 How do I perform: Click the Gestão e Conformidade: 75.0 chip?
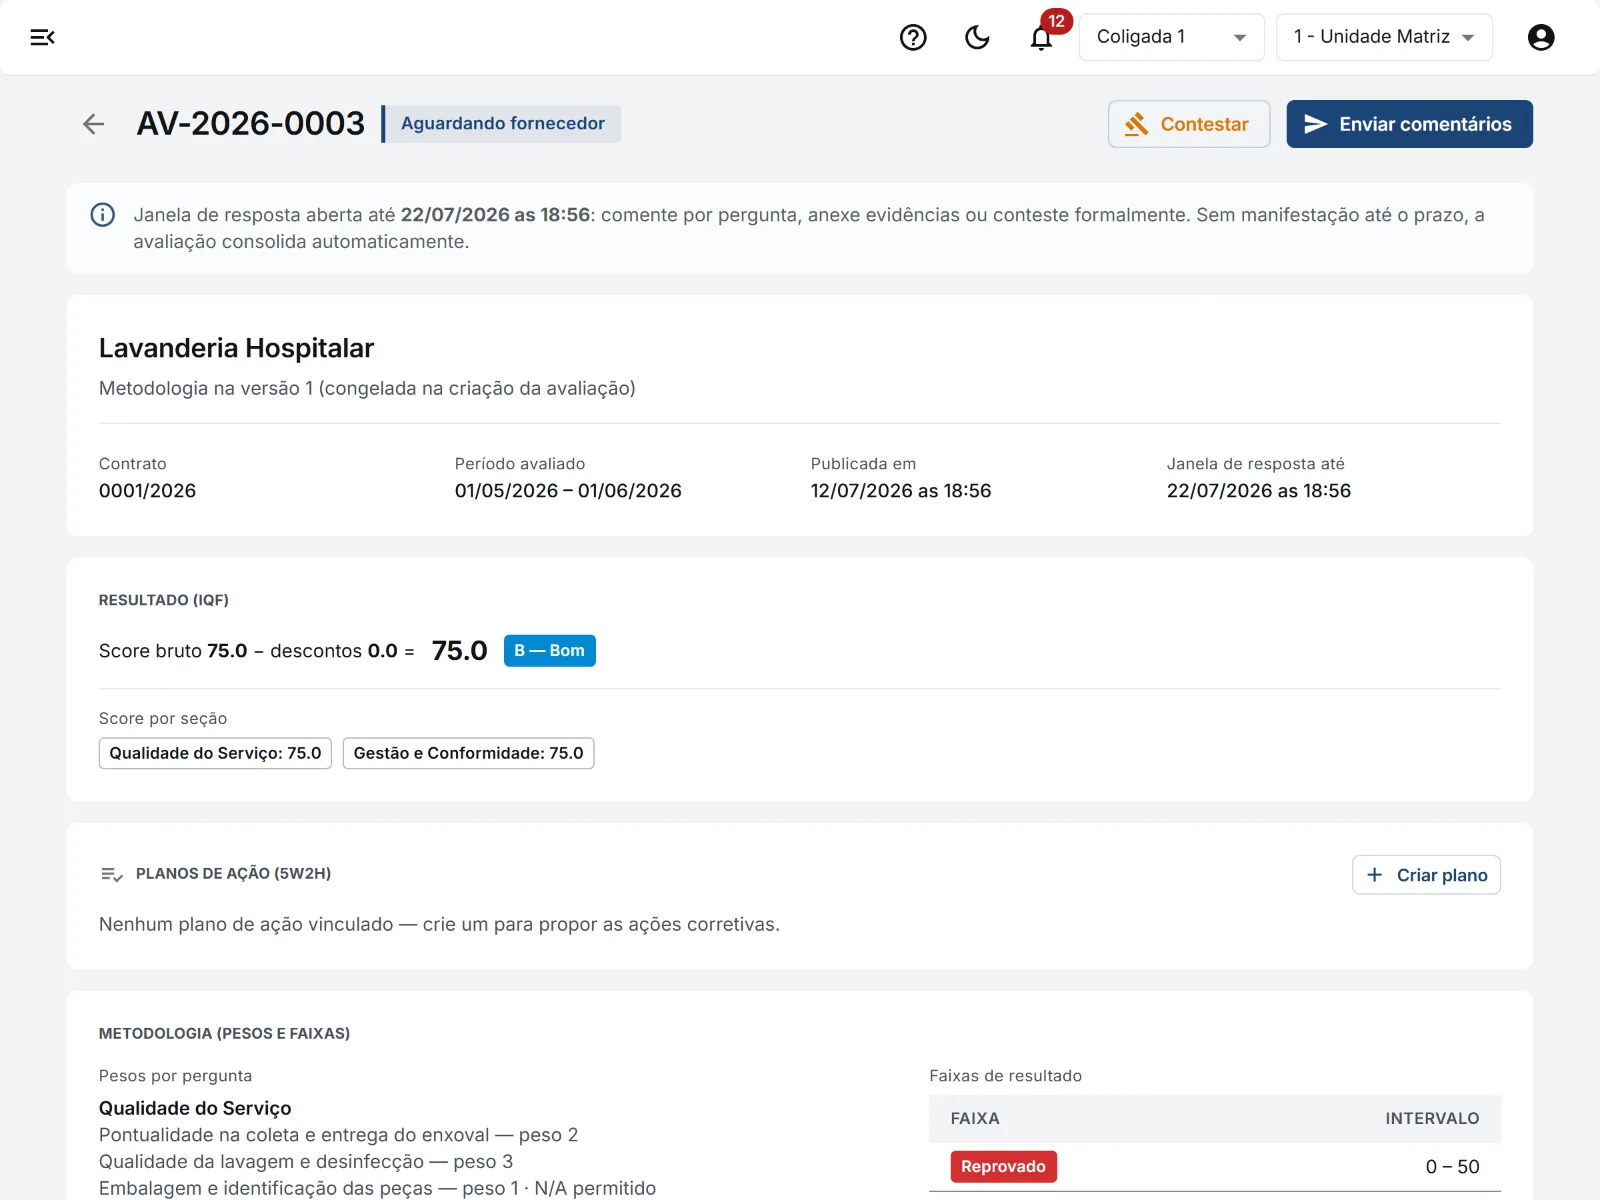pos(468,753)
